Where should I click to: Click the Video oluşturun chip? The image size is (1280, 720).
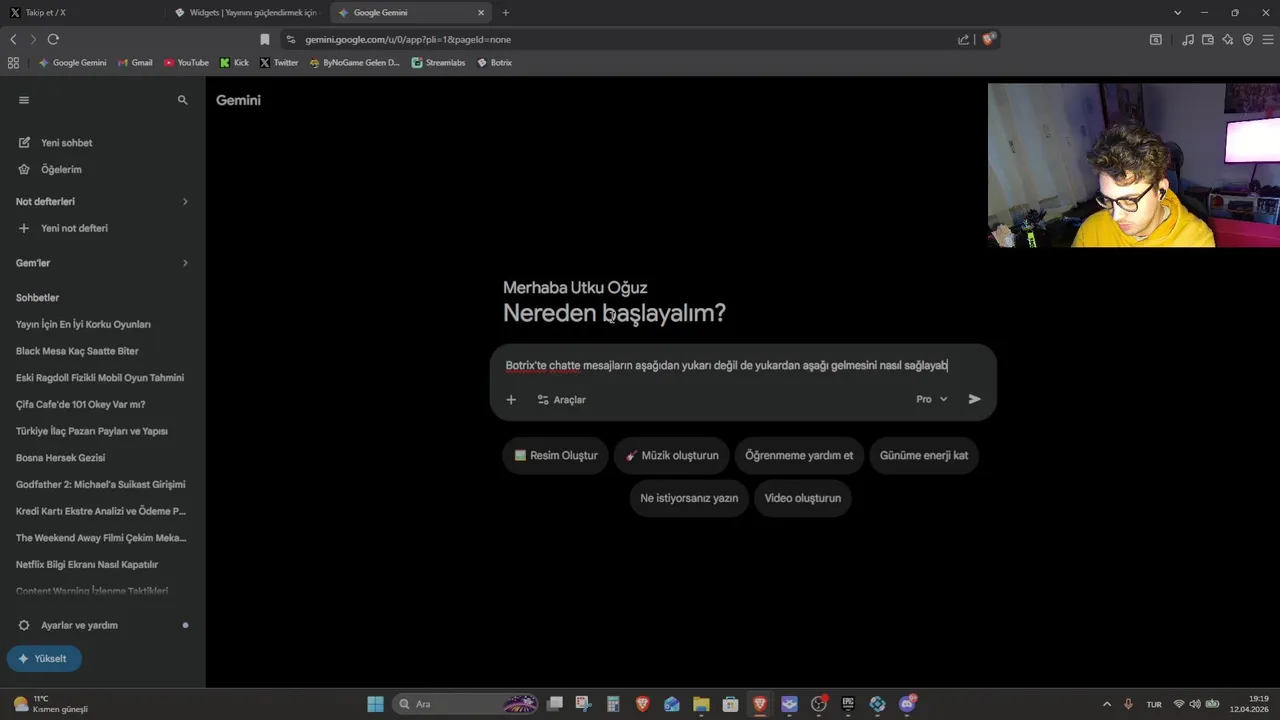(803, 498)
